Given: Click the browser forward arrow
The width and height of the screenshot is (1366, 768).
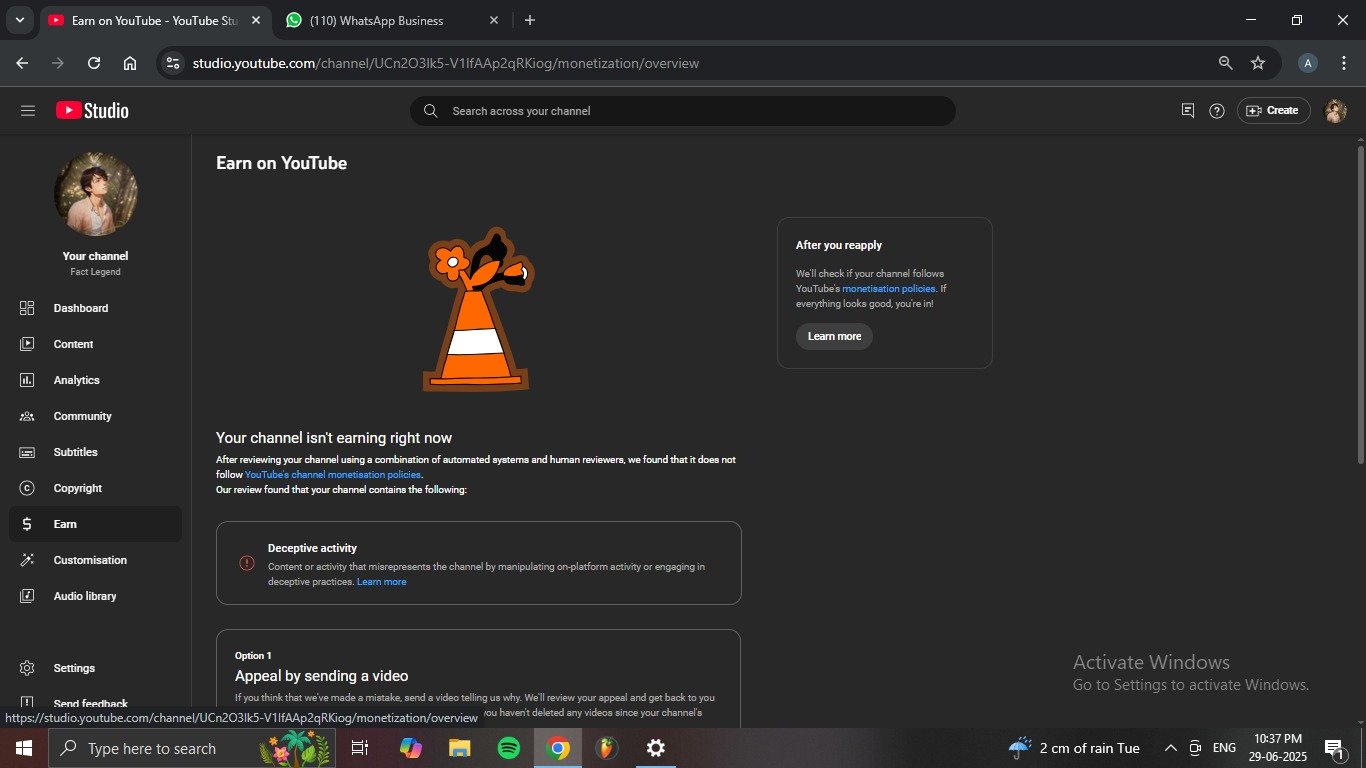Looking at the screenshot, I should 58,63.
